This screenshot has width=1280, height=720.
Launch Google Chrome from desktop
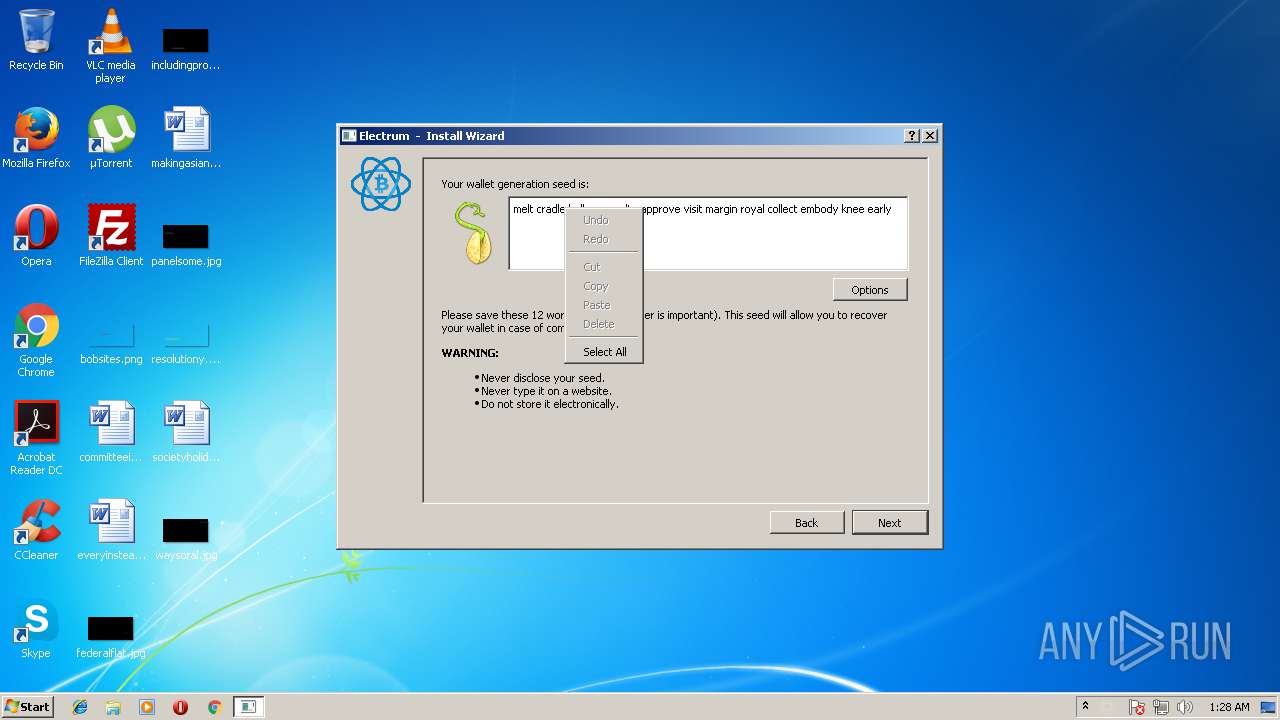[36, 340]
